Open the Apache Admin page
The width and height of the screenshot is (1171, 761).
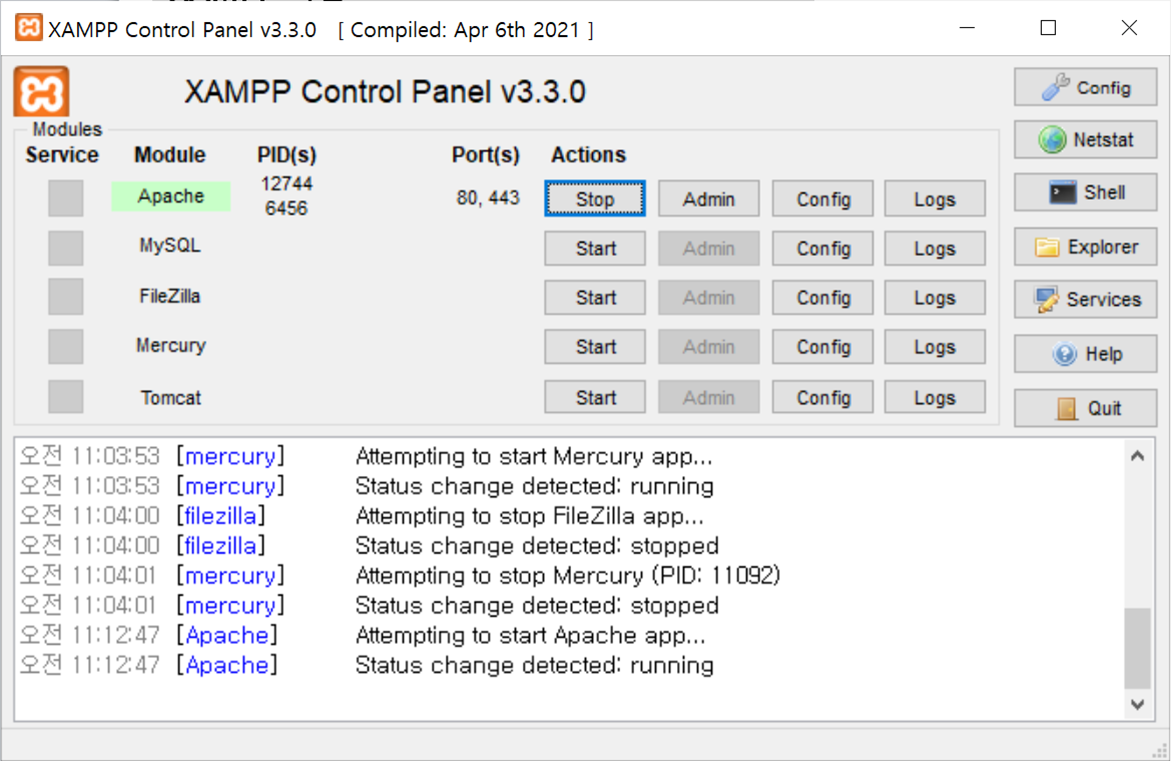coord(709,199)
